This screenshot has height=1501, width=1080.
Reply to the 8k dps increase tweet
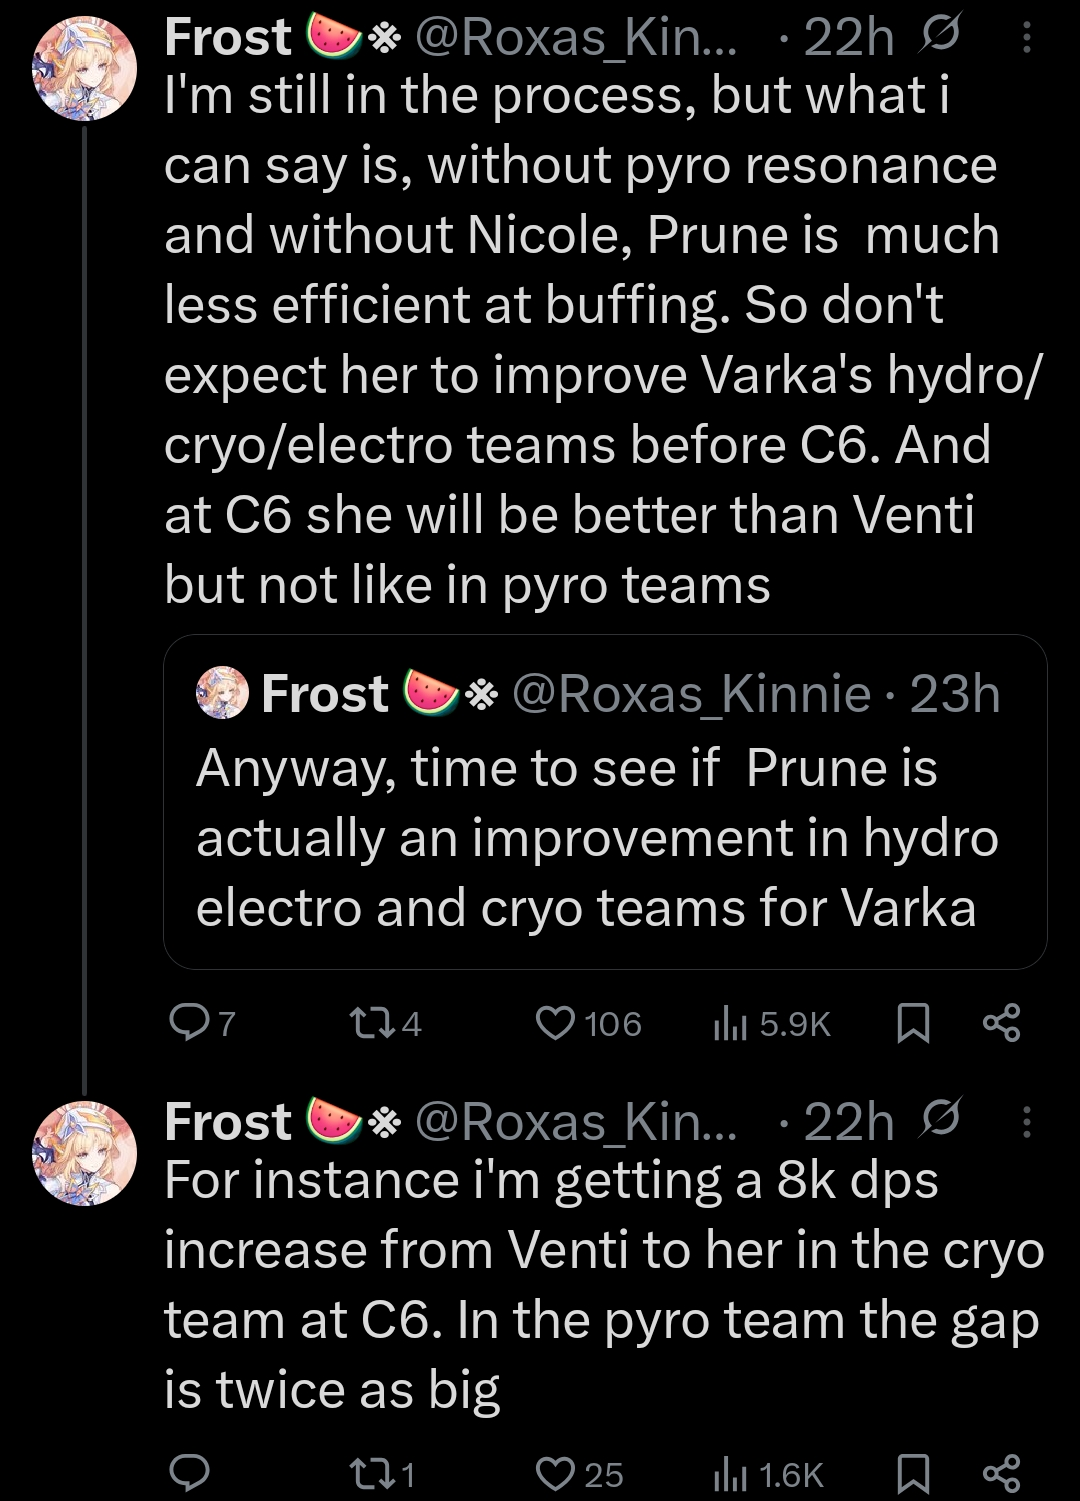(x=187, y=1473)
